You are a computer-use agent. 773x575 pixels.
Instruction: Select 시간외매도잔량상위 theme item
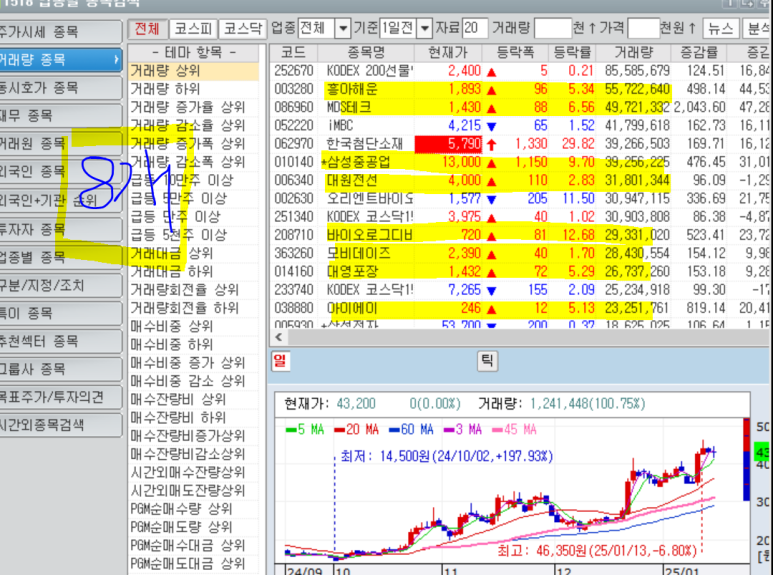[x=194, y=491]
